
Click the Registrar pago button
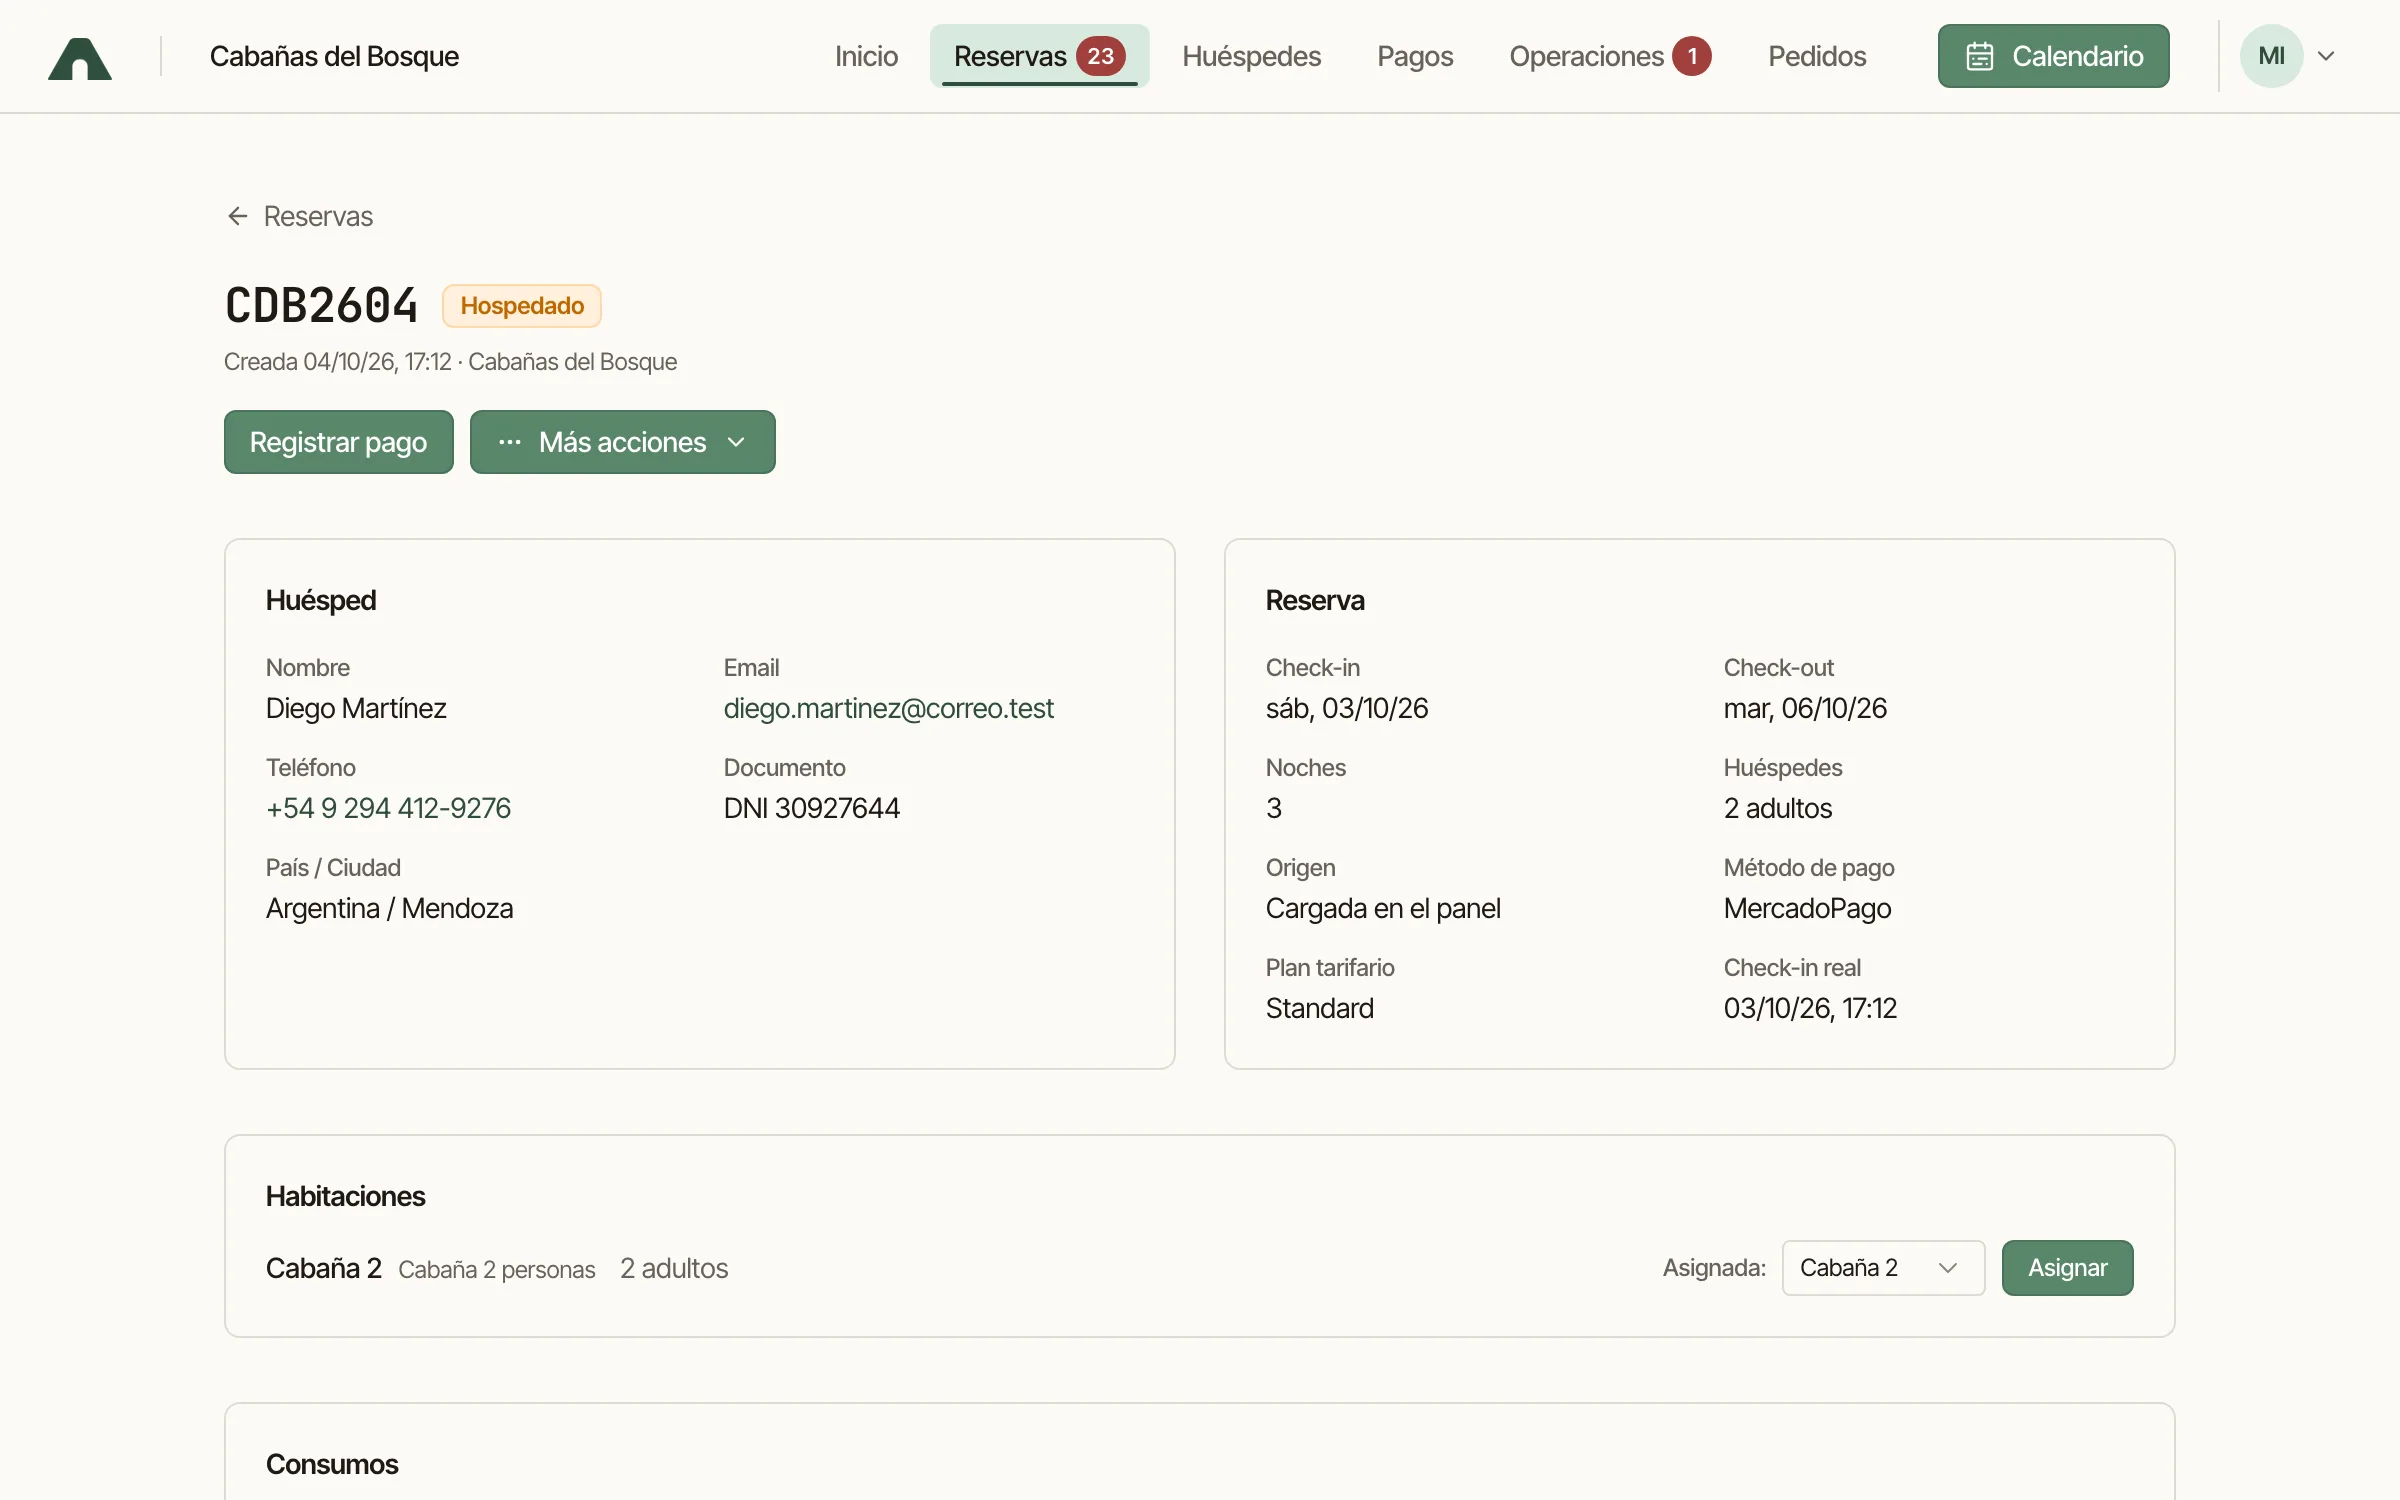tap(338, 442)
